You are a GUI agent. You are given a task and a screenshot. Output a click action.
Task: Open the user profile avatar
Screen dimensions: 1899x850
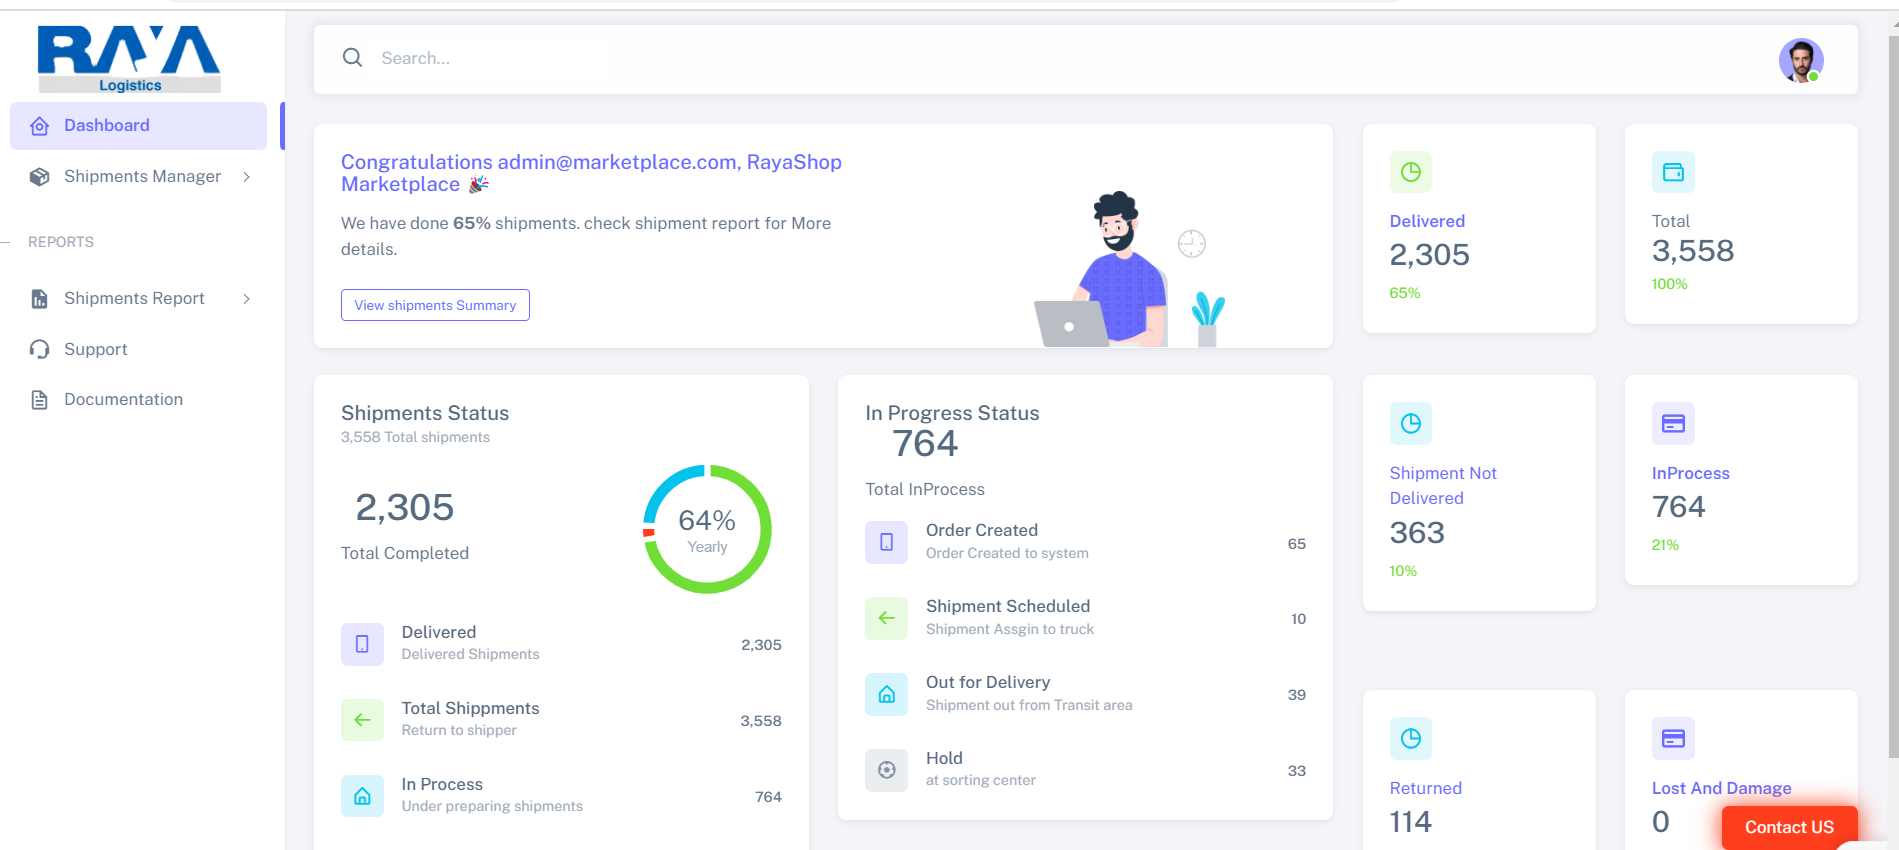(1800, 60)
